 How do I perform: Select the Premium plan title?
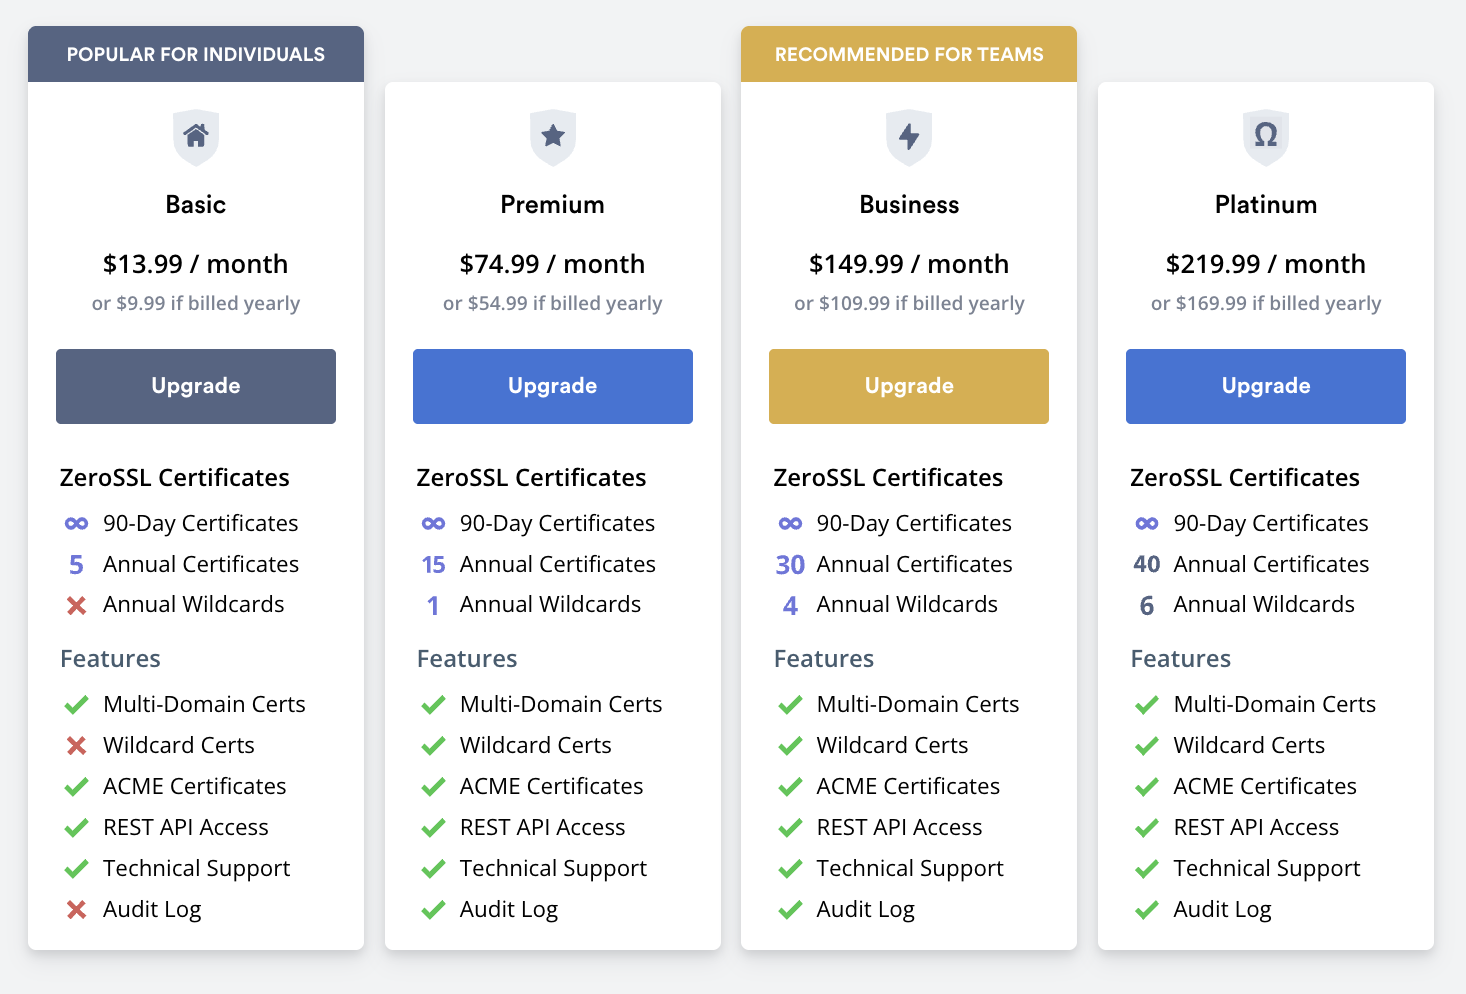(x=553, y=205)
